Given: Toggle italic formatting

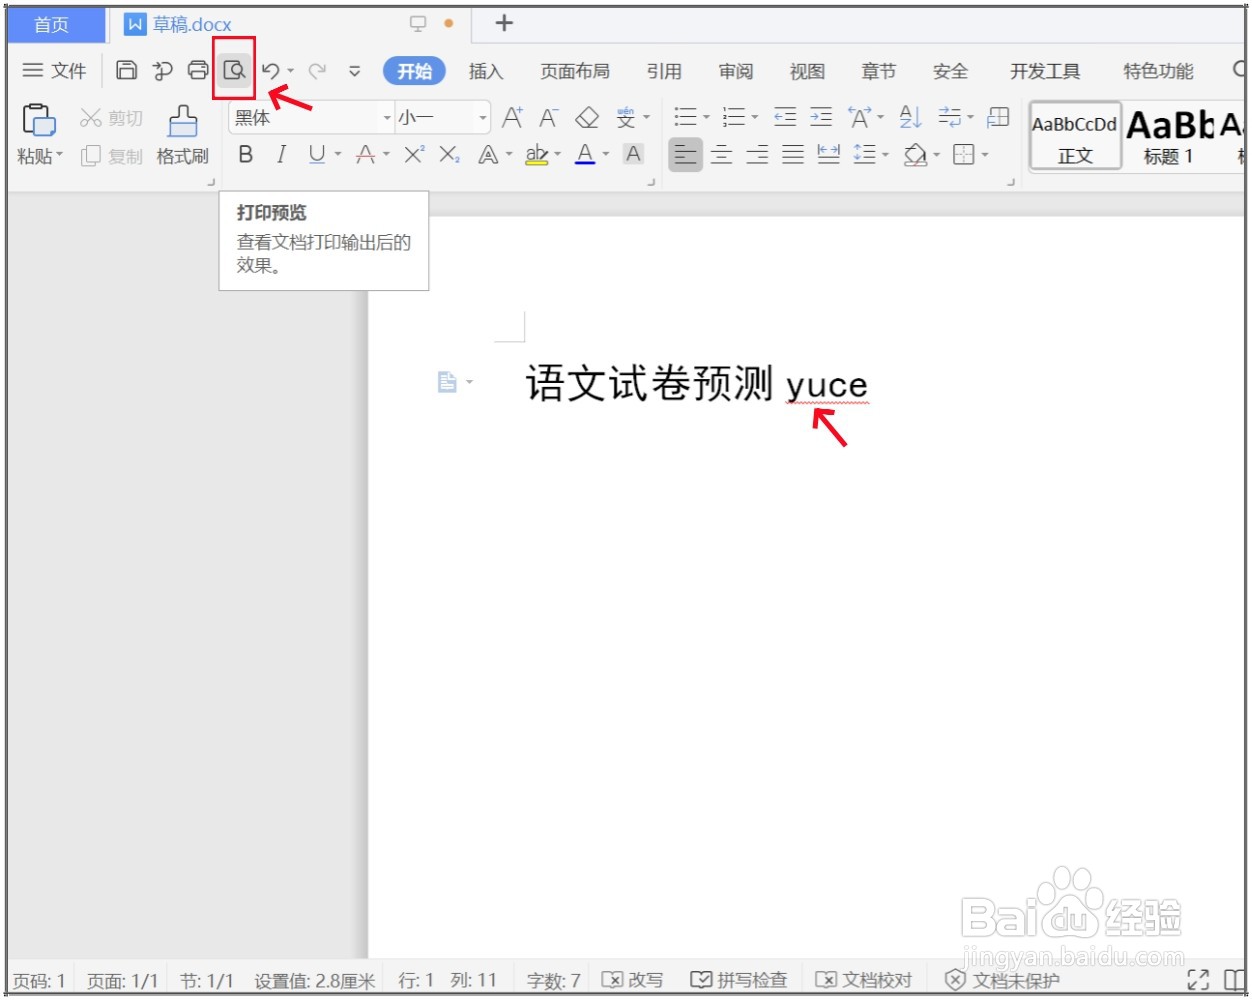Looking at the screenshot, I should point(281,155).
